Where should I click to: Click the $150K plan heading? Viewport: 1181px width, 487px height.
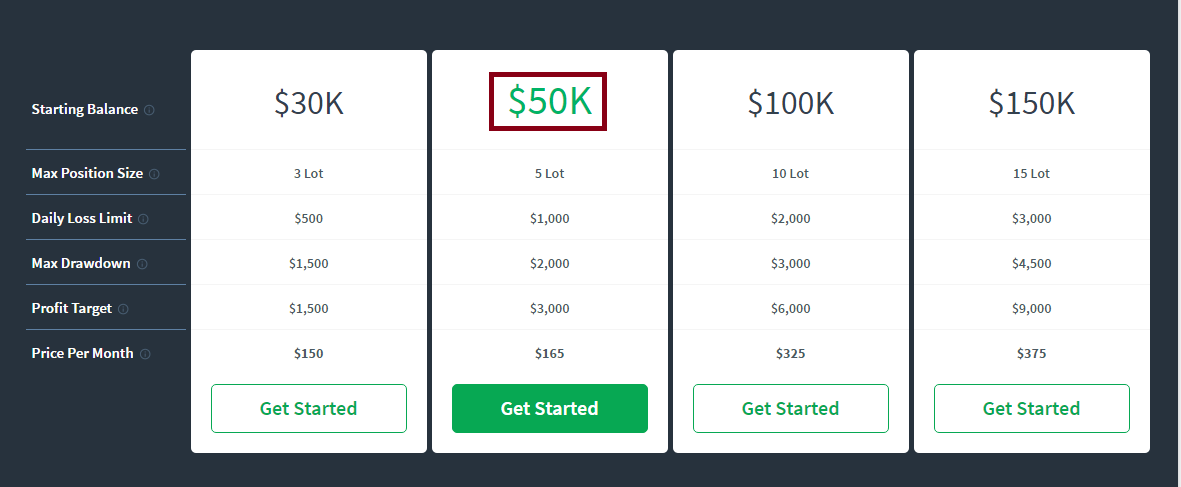1032,102
